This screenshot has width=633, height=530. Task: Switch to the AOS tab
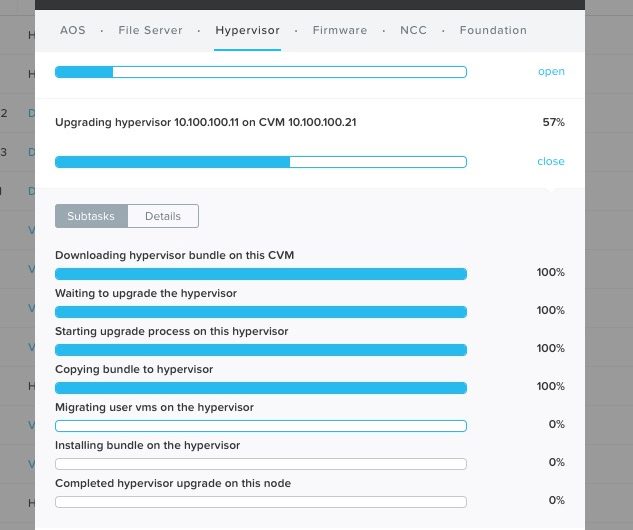[73, 30]
